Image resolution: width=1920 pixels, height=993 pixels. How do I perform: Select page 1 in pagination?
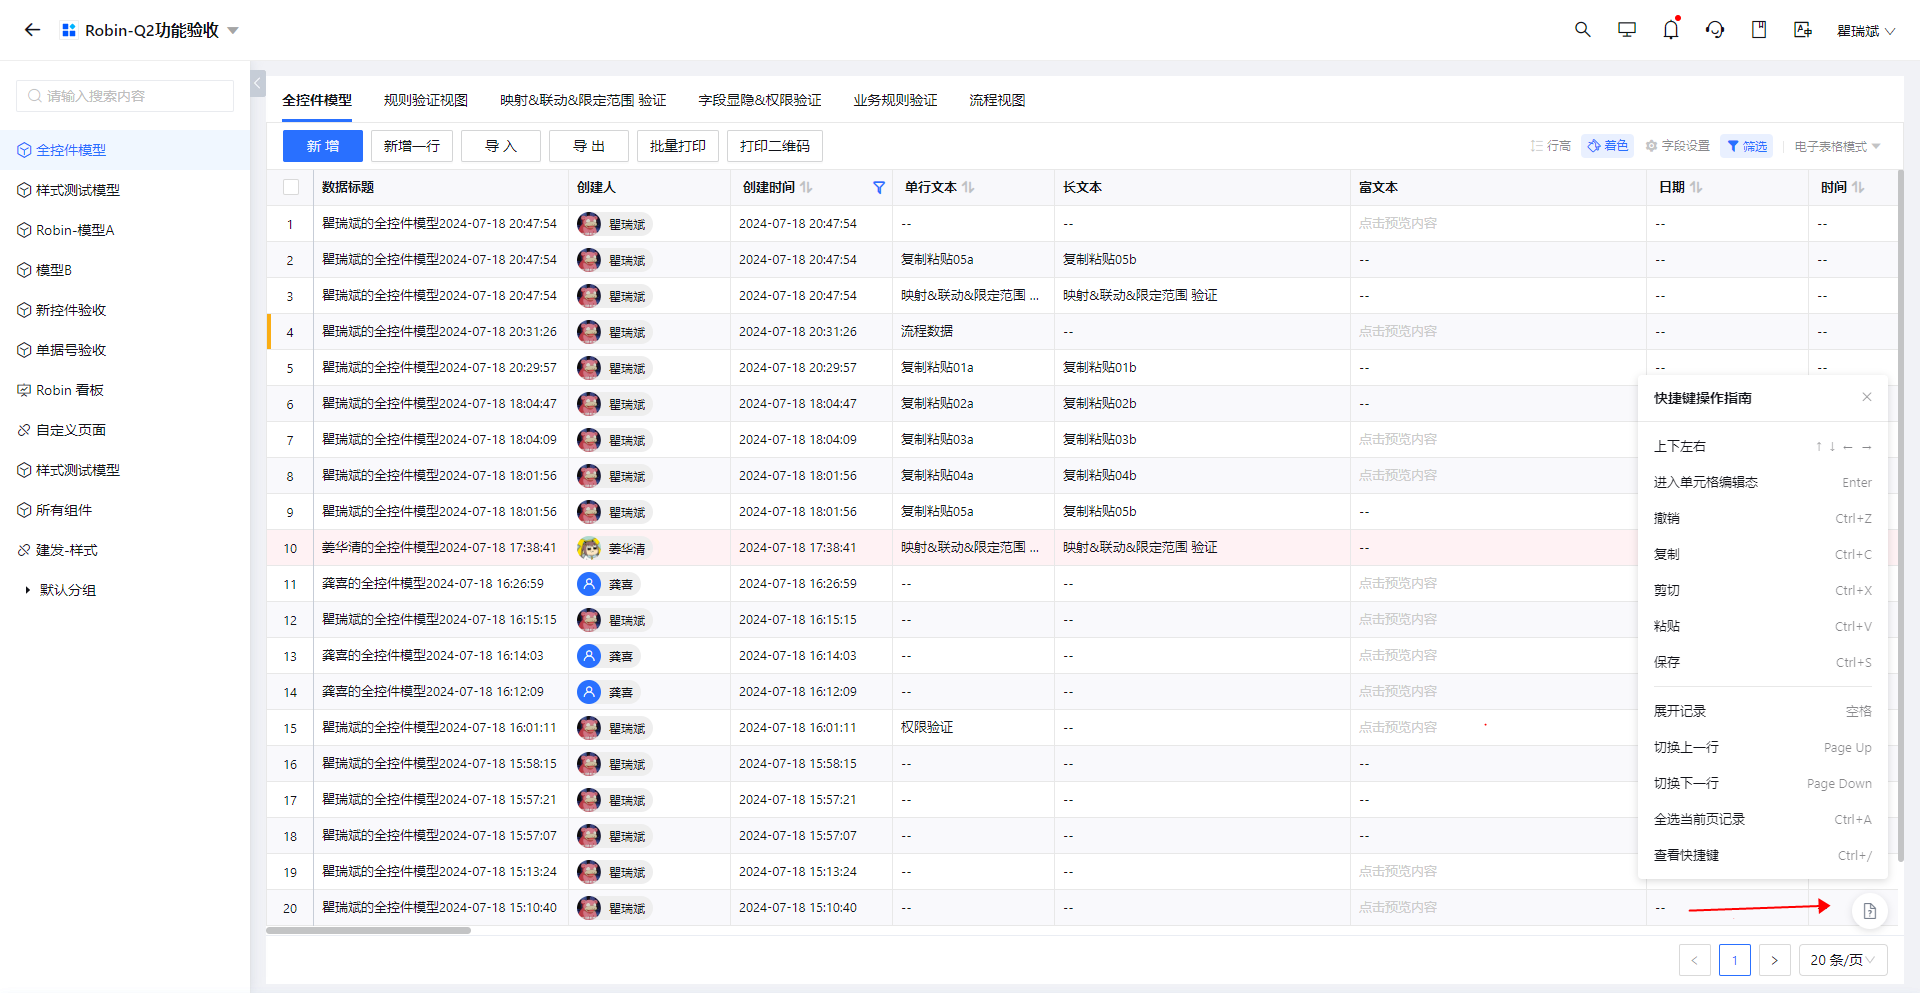click(x=1734, y=960)
